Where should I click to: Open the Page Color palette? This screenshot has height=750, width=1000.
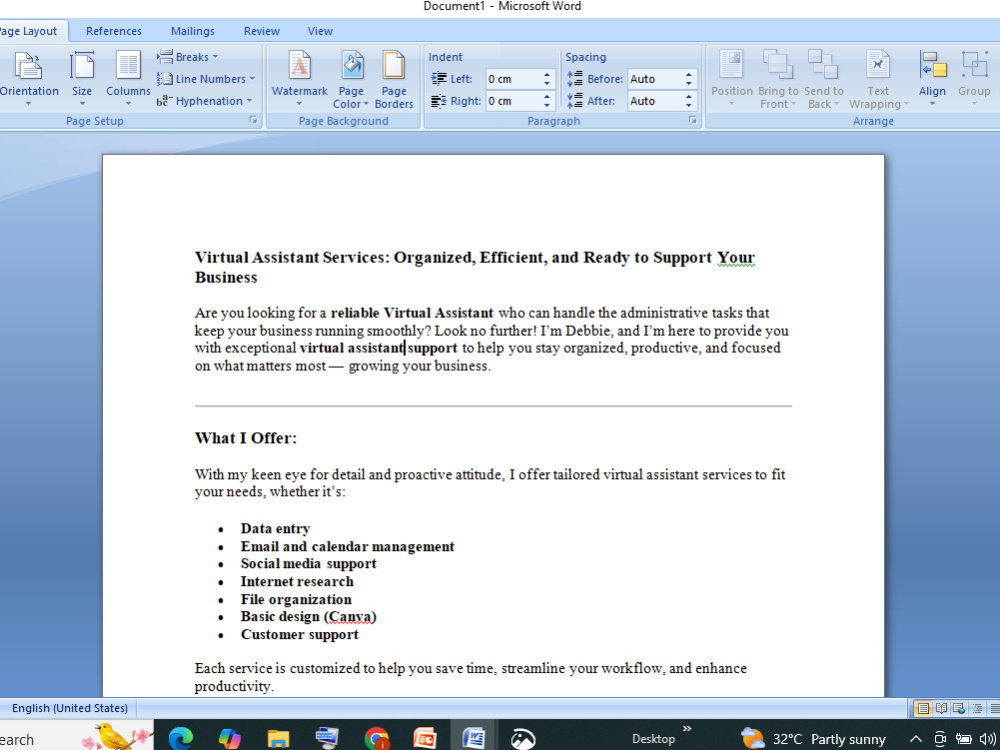click(x=351, y=79)
